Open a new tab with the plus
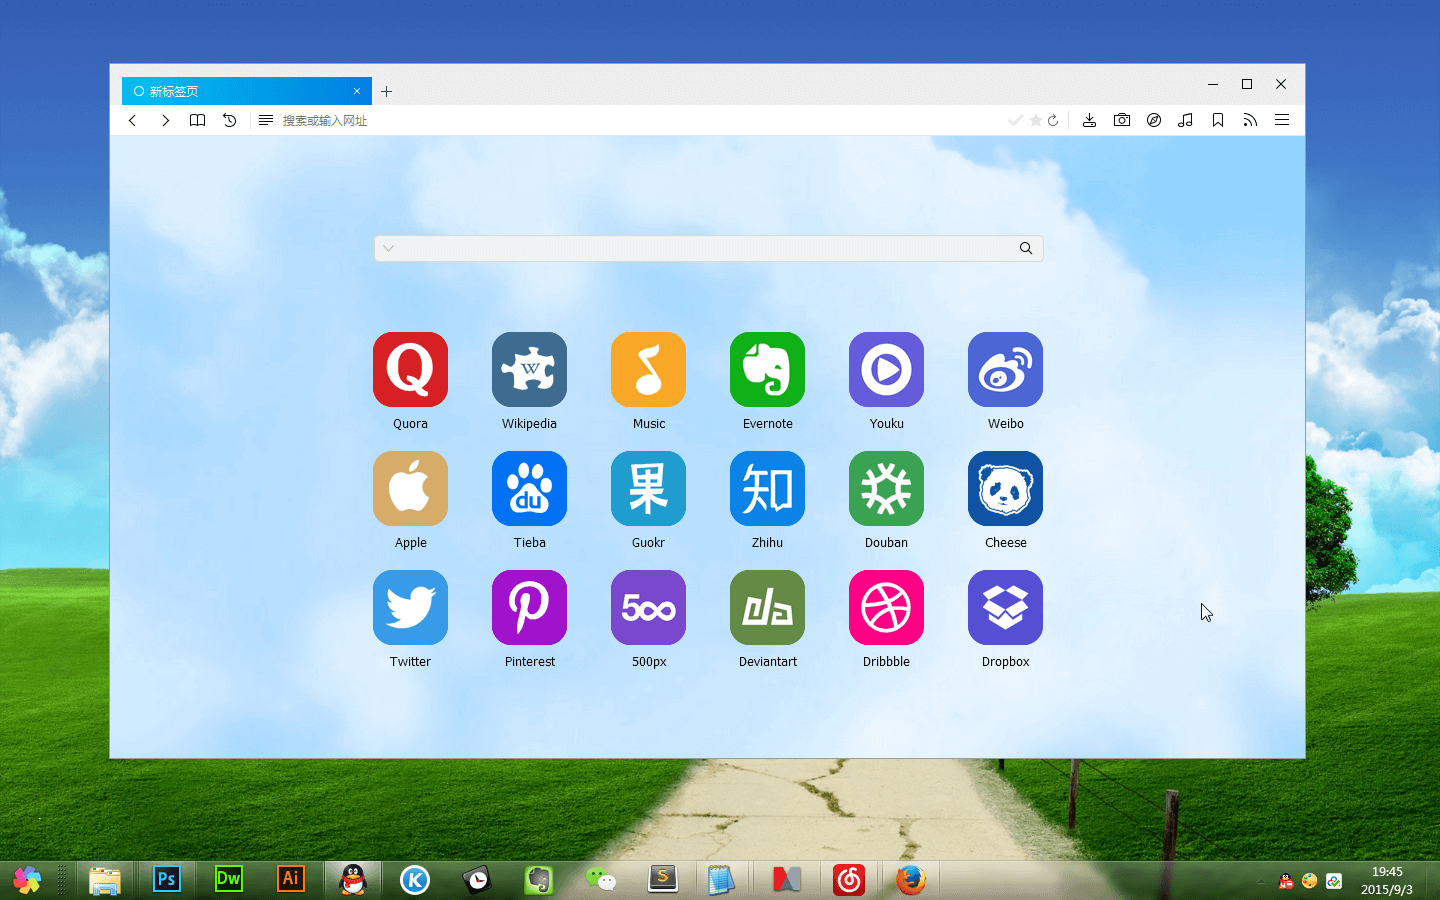 point(387,91)
